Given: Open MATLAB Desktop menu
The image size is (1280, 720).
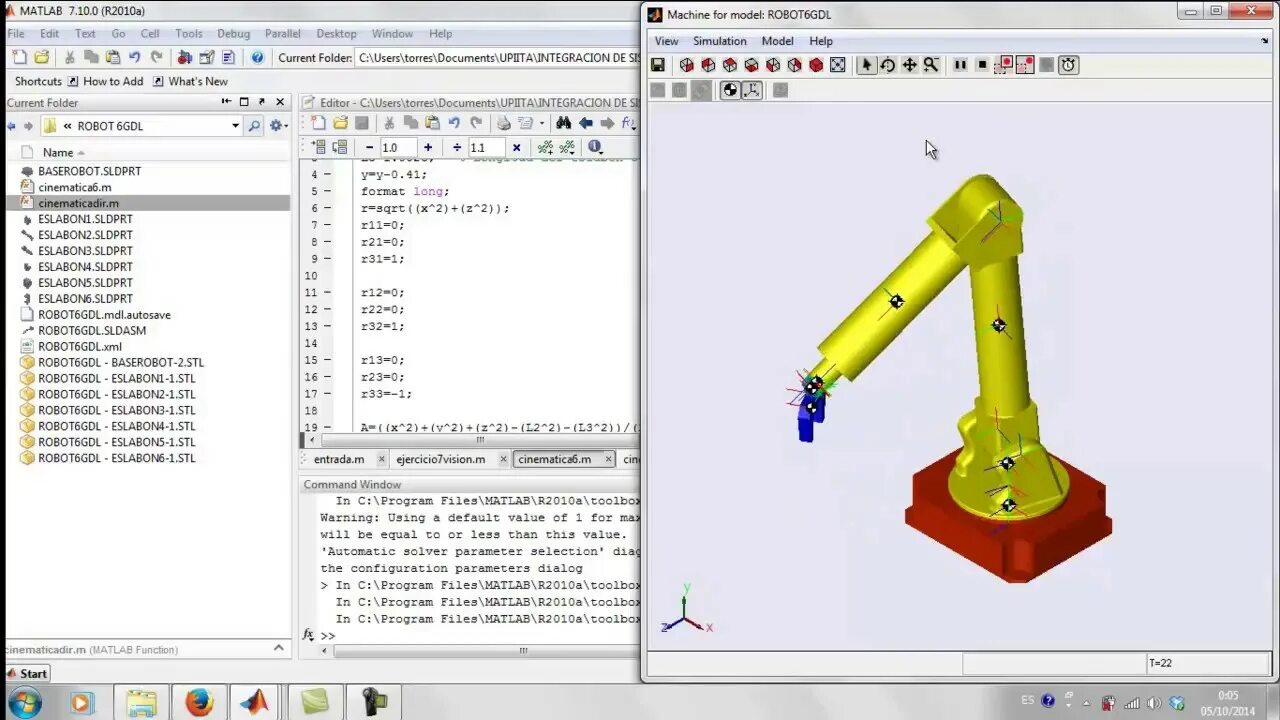Looking at the screenshot, I should pos(336,33).
